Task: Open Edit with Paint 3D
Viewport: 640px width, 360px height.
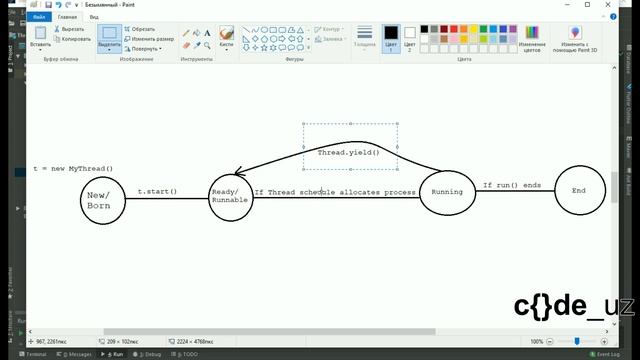Action: pos(575,39)
